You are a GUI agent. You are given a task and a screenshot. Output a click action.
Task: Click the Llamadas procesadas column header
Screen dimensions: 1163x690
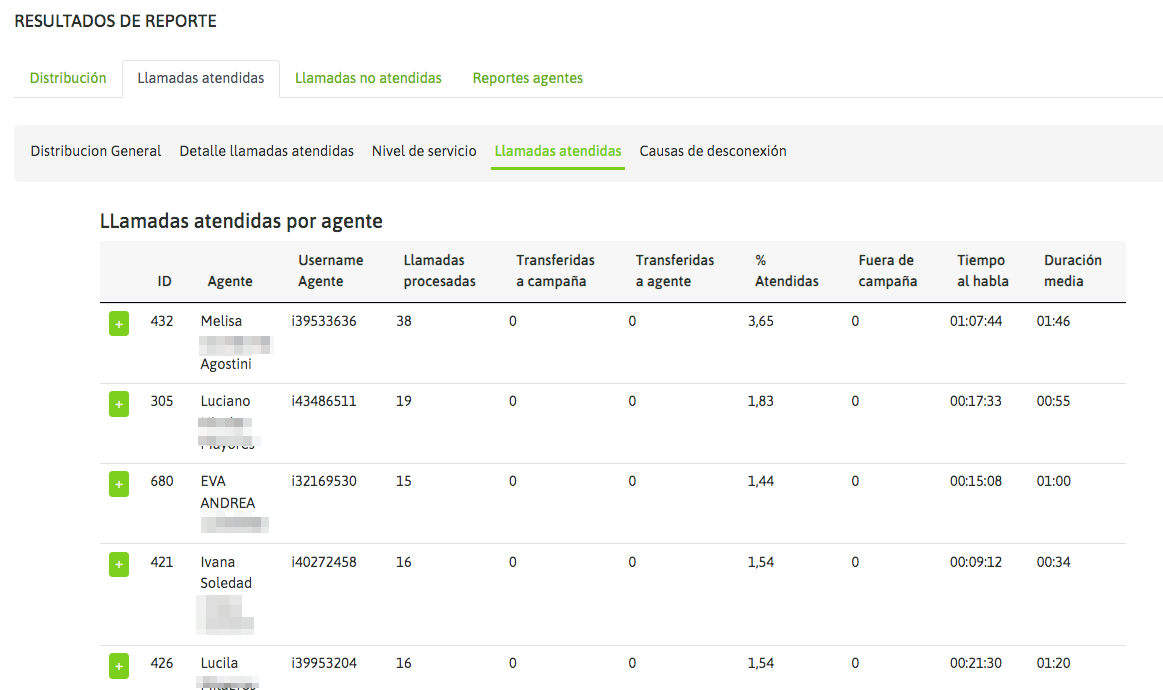click(439, 271)
